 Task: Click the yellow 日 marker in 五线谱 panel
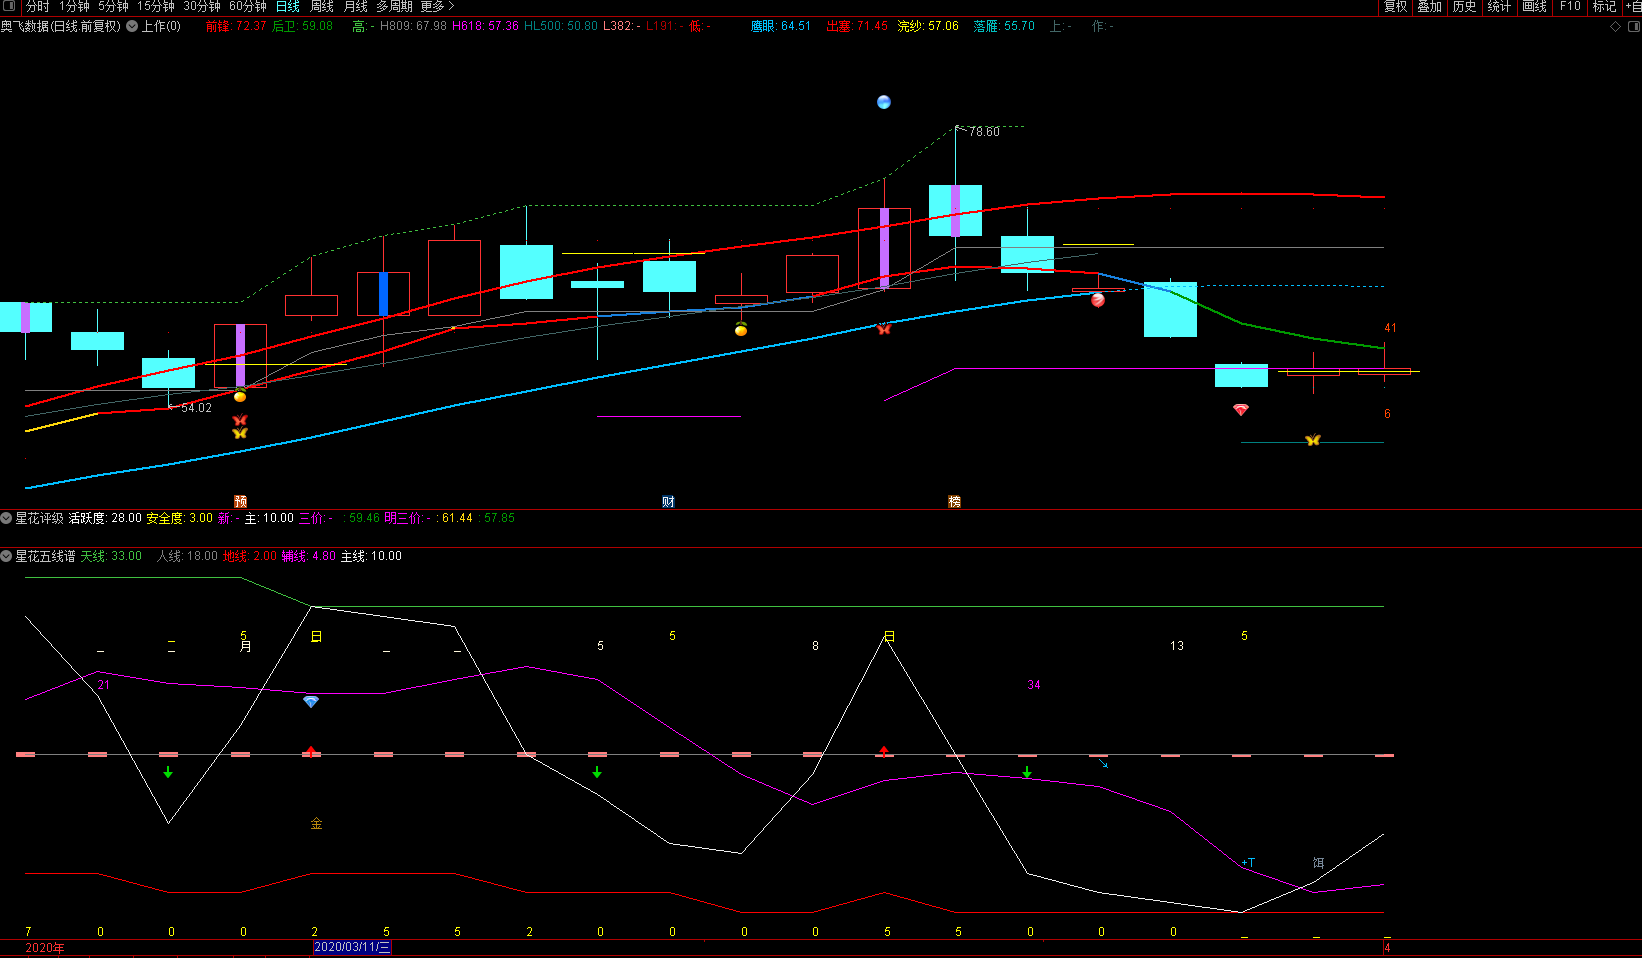tap(316, 637)
